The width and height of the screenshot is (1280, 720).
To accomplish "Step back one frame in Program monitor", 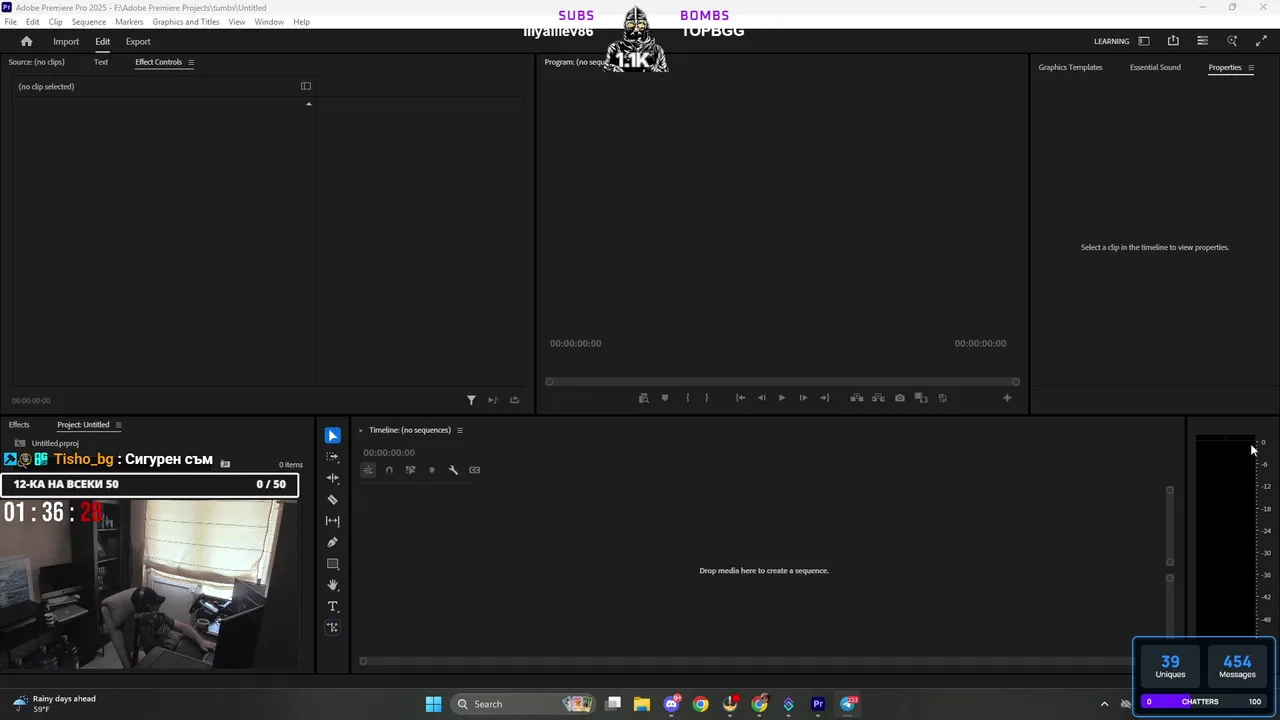I will click(761, 398).
